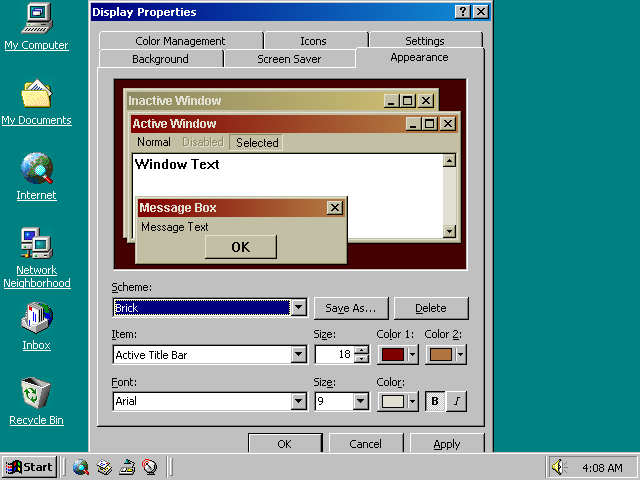Viewport: 640px width, 480px height.
Task: Increase item size with up spinner
Action: 361,350
